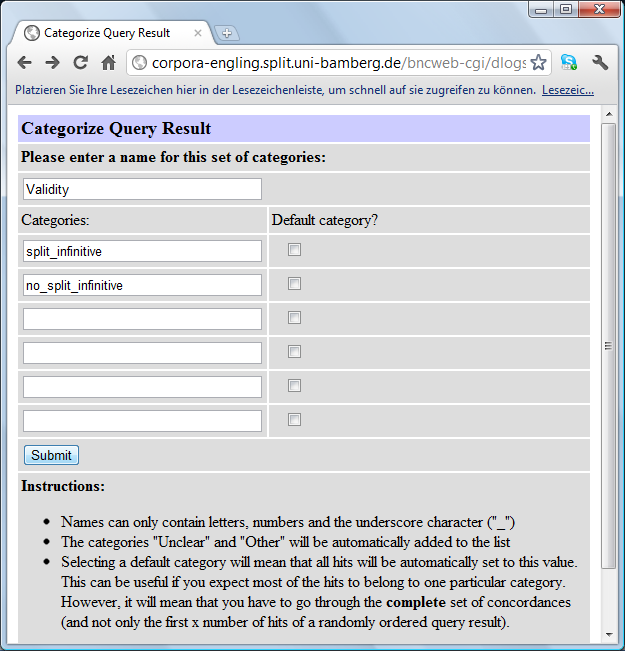Click the set name field containing Validity
Viewport: 625px width, 651px height.
point(142,189)
